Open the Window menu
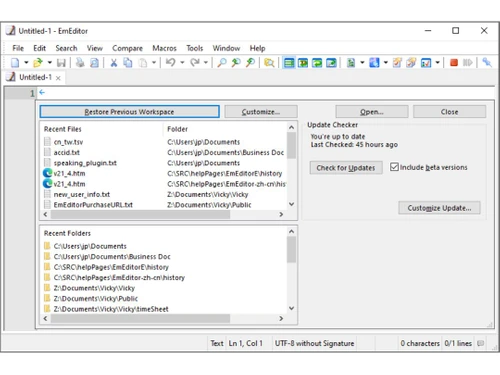This screenshot has width=500, height=375. click(x=226, y=48)
